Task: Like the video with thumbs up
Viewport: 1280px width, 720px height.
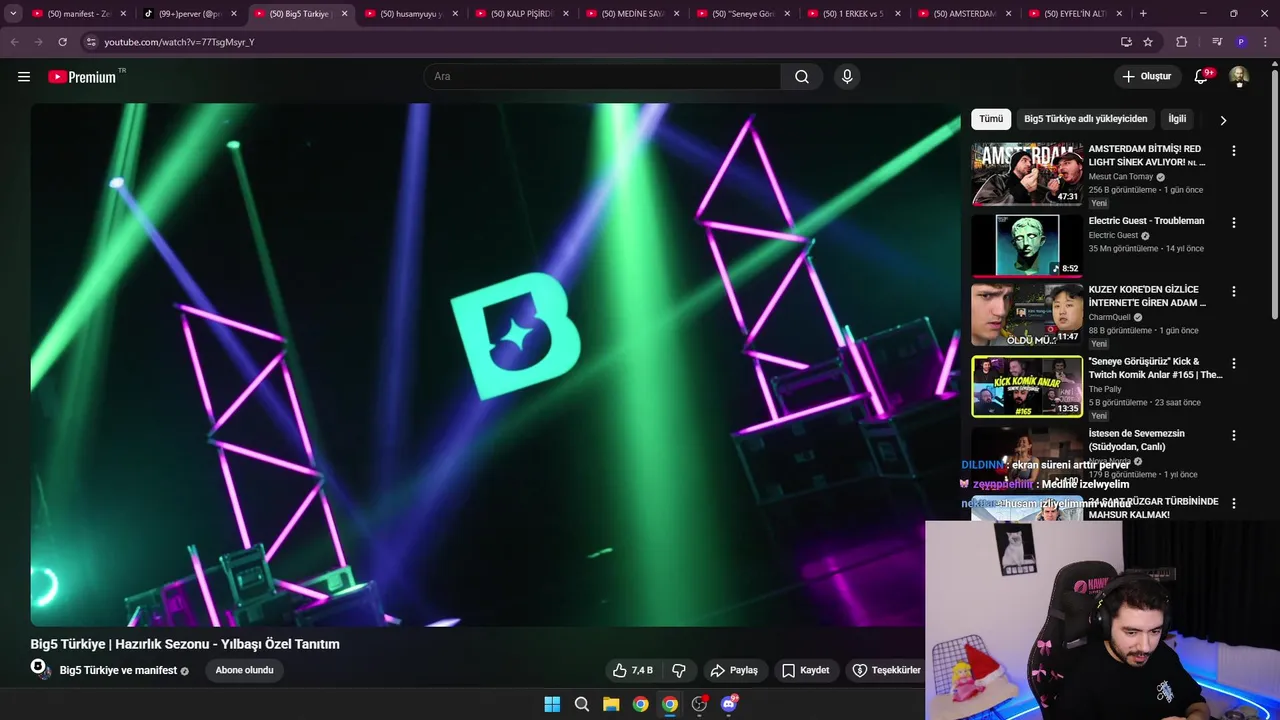Action: (632, 670)
